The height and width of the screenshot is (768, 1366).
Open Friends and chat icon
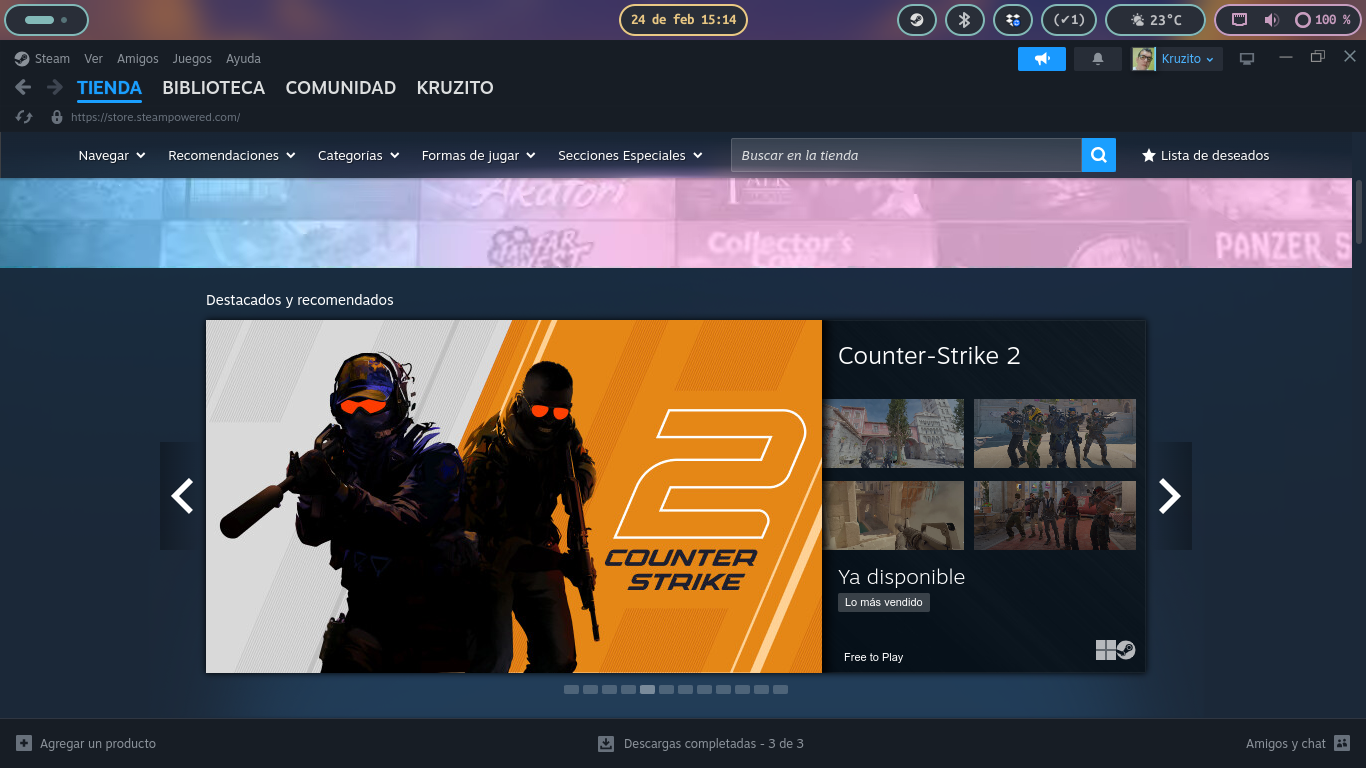coord(1341,743)
